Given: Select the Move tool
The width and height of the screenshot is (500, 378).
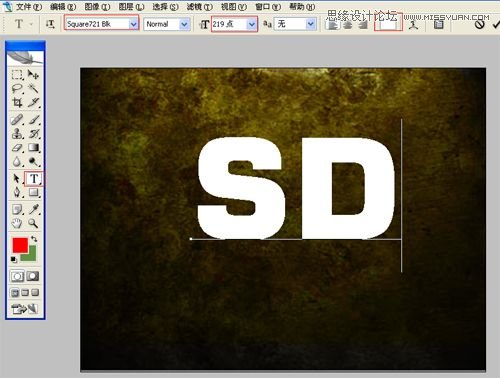Looking at the screenshot, I should click(33, 75).
